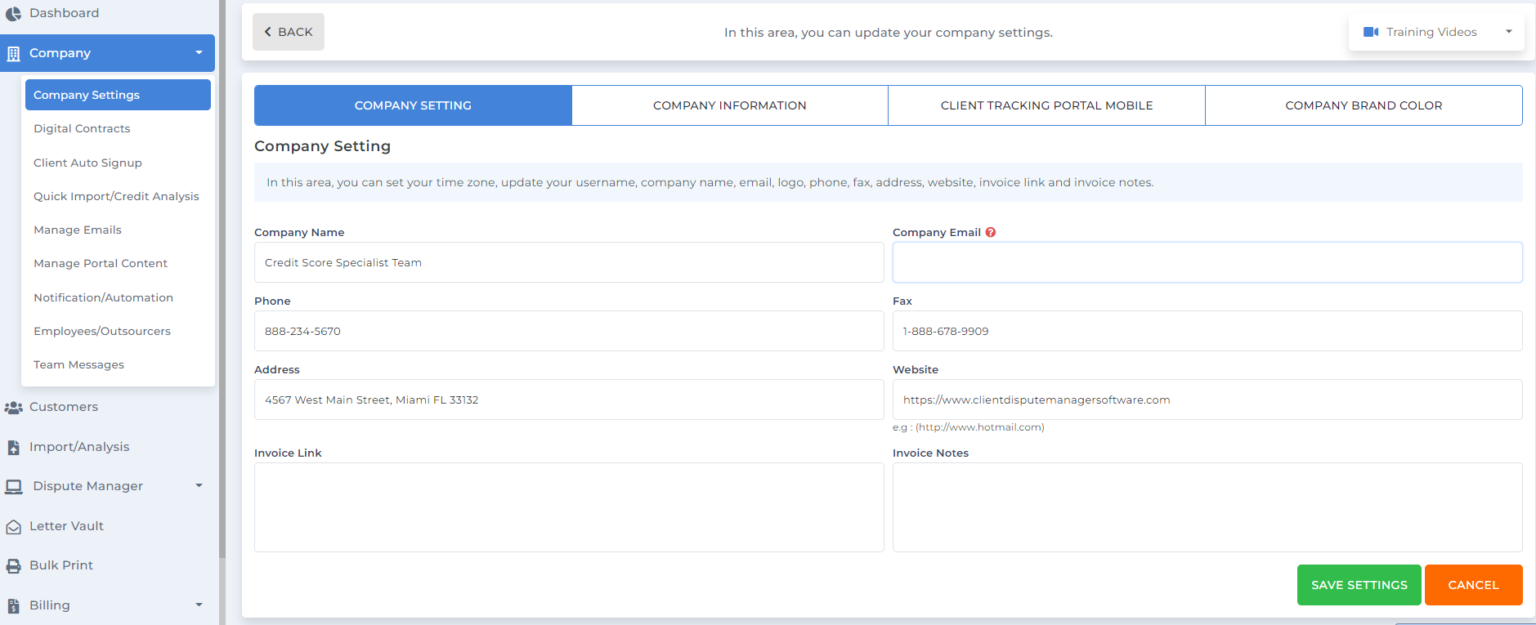Expand the Training Videos dropdown
Viewport: 1536px width, 625px height.
1509,31
